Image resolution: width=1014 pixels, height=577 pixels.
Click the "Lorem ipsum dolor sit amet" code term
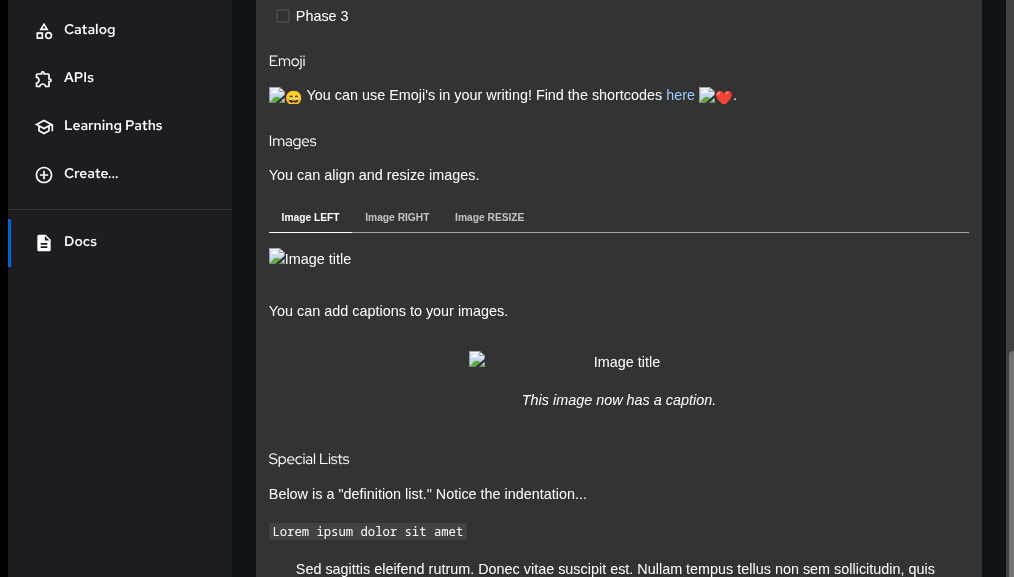(x=367, y=532)
